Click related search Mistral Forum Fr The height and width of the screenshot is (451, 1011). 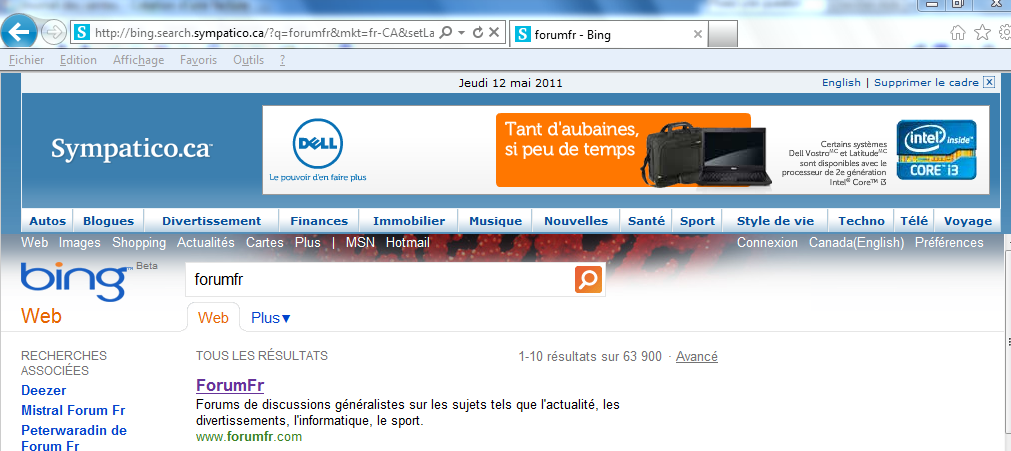(x=74, y=410)
